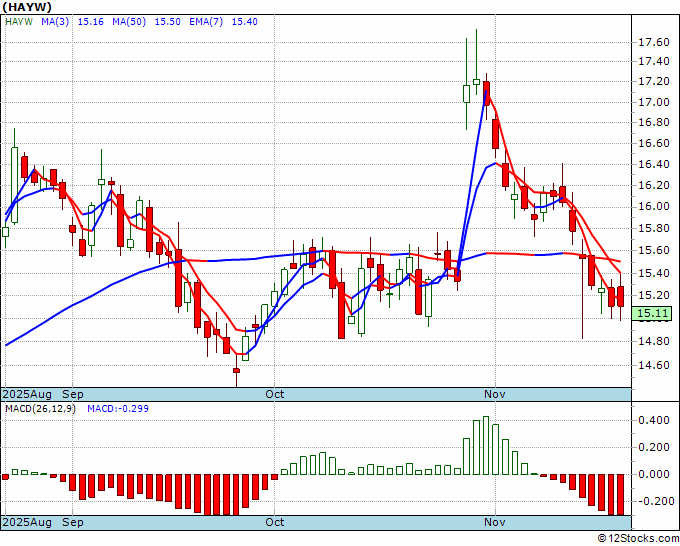680x546 pixels.
Task: Click the 15.80 price axis label
Action: [654, 228]
